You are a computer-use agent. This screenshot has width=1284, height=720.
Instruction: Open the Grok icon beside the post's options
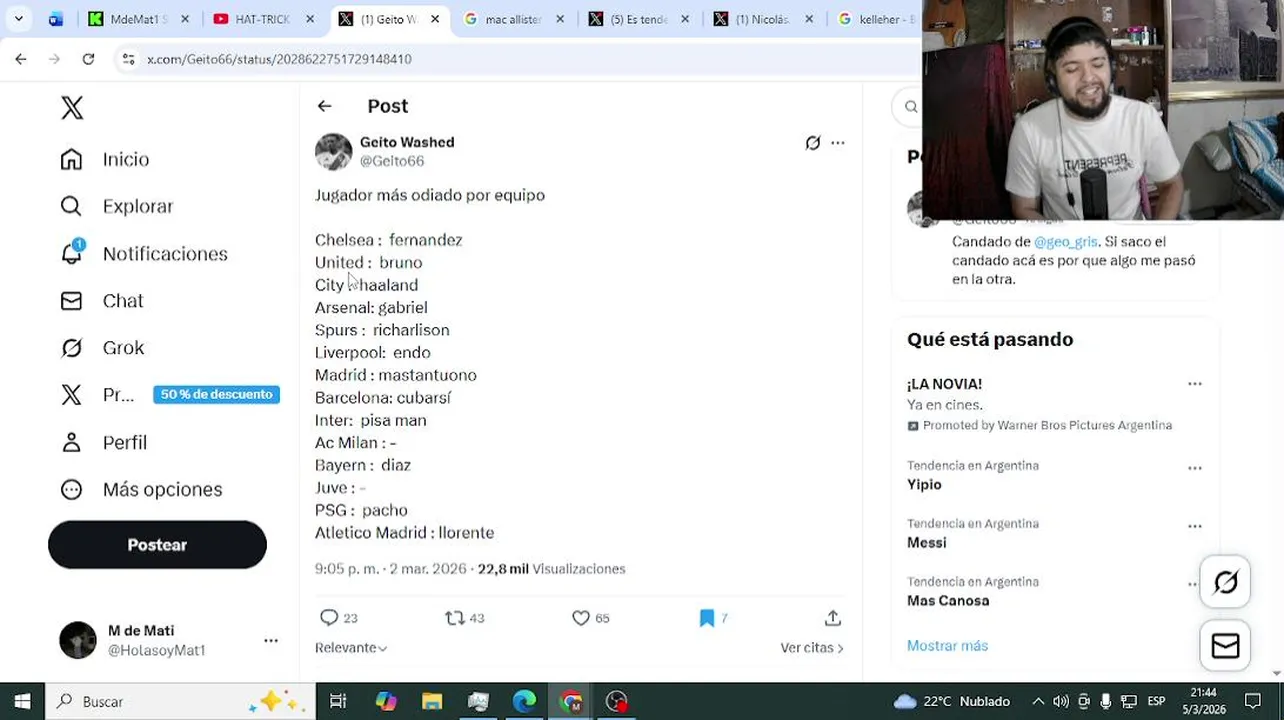[813, 143]
